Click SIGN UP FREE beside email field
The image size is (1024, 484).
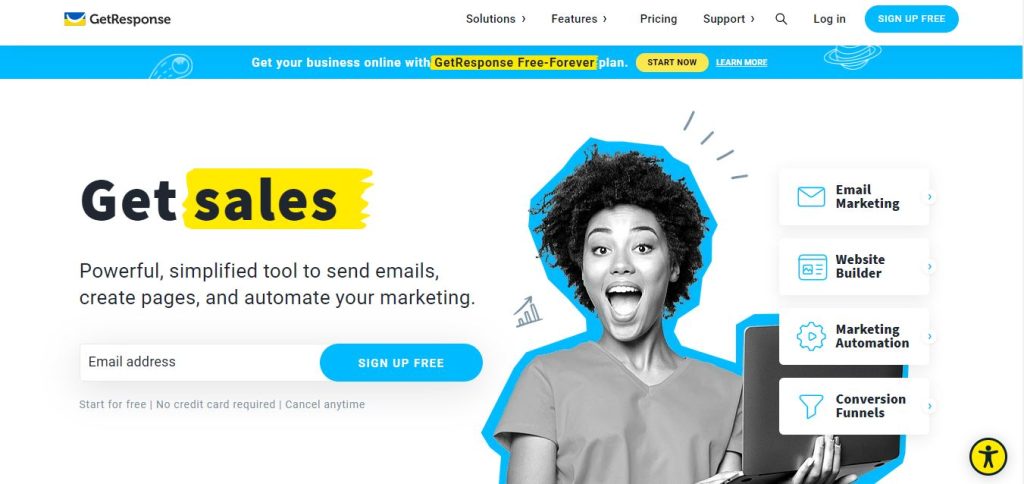(401, 363)
